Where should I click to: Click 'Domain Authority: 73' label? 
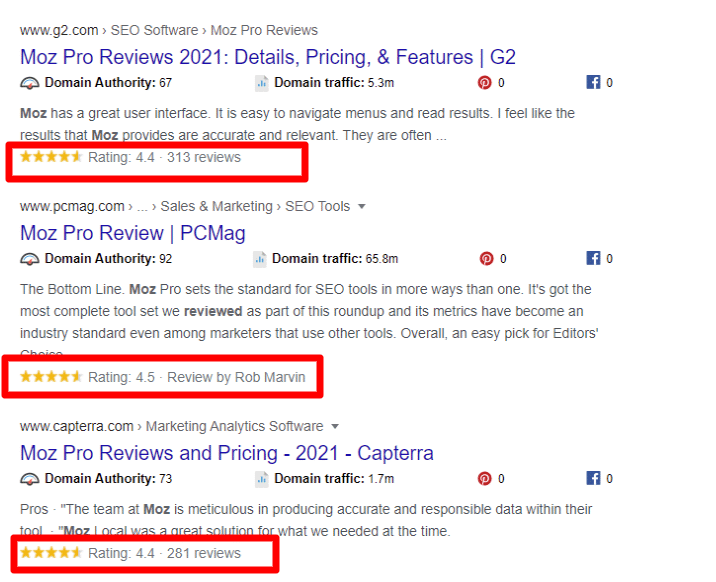pyautogui.click(x=108, y=479)
